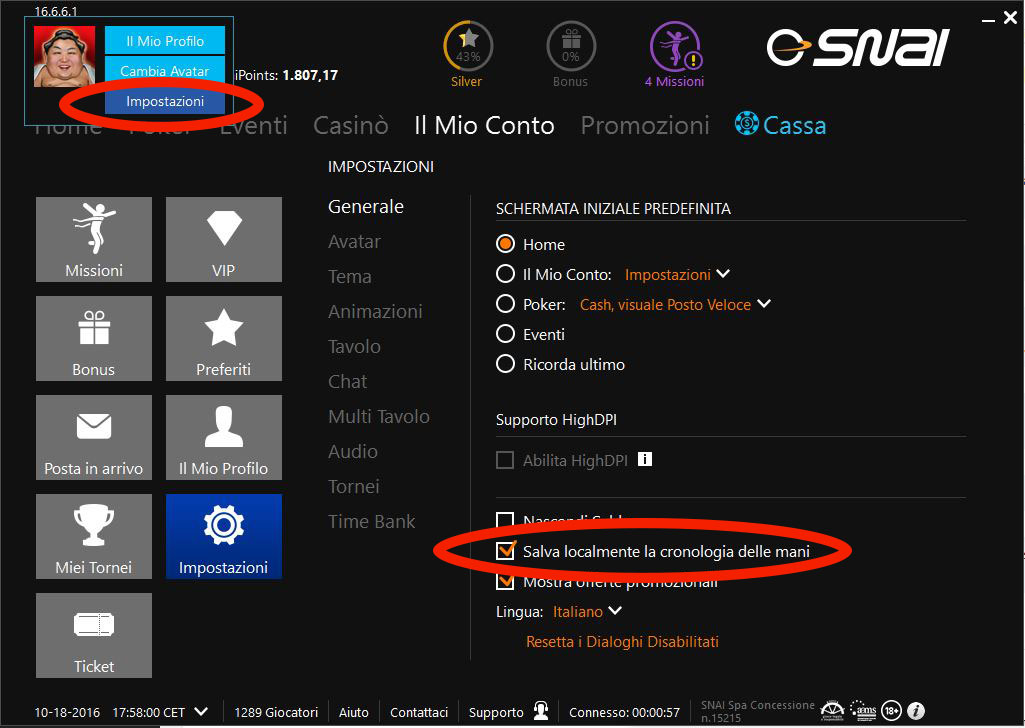
Task: Minimize the SNAI window
Action: tap(988, 20)
